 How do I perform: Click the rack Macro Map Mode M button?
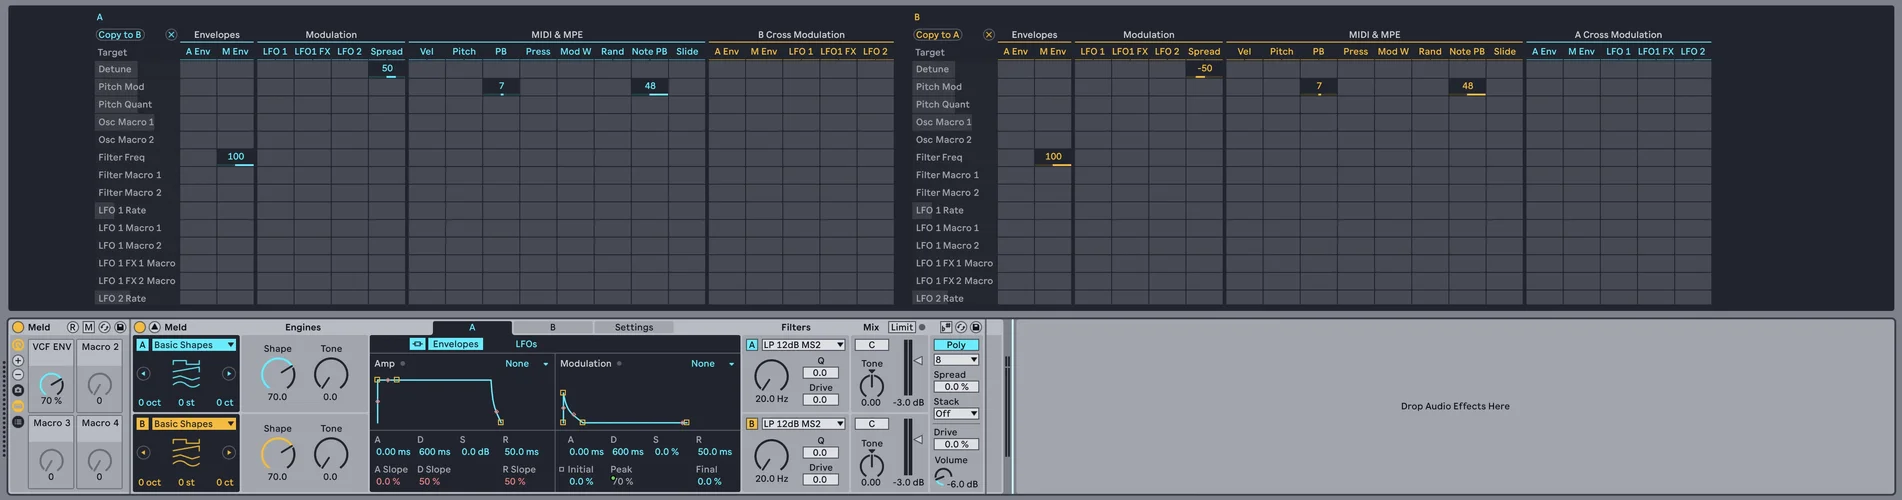[x=88, y=327]
